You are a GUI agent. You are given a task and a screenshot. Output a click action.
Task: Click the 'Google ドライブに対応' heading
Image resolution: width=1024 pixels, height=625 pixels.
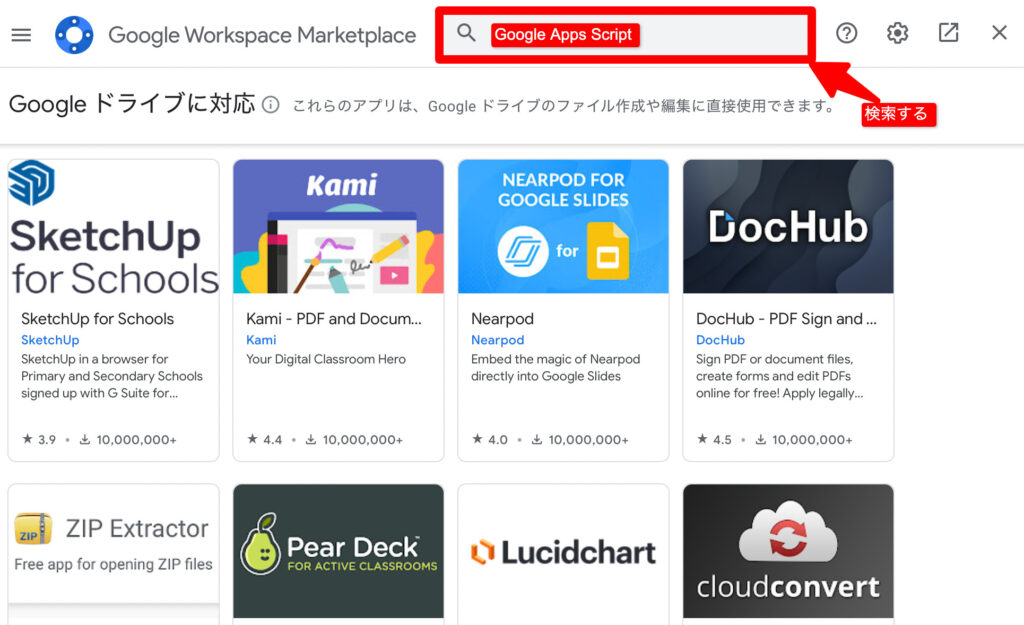click(x=132, y=104)
